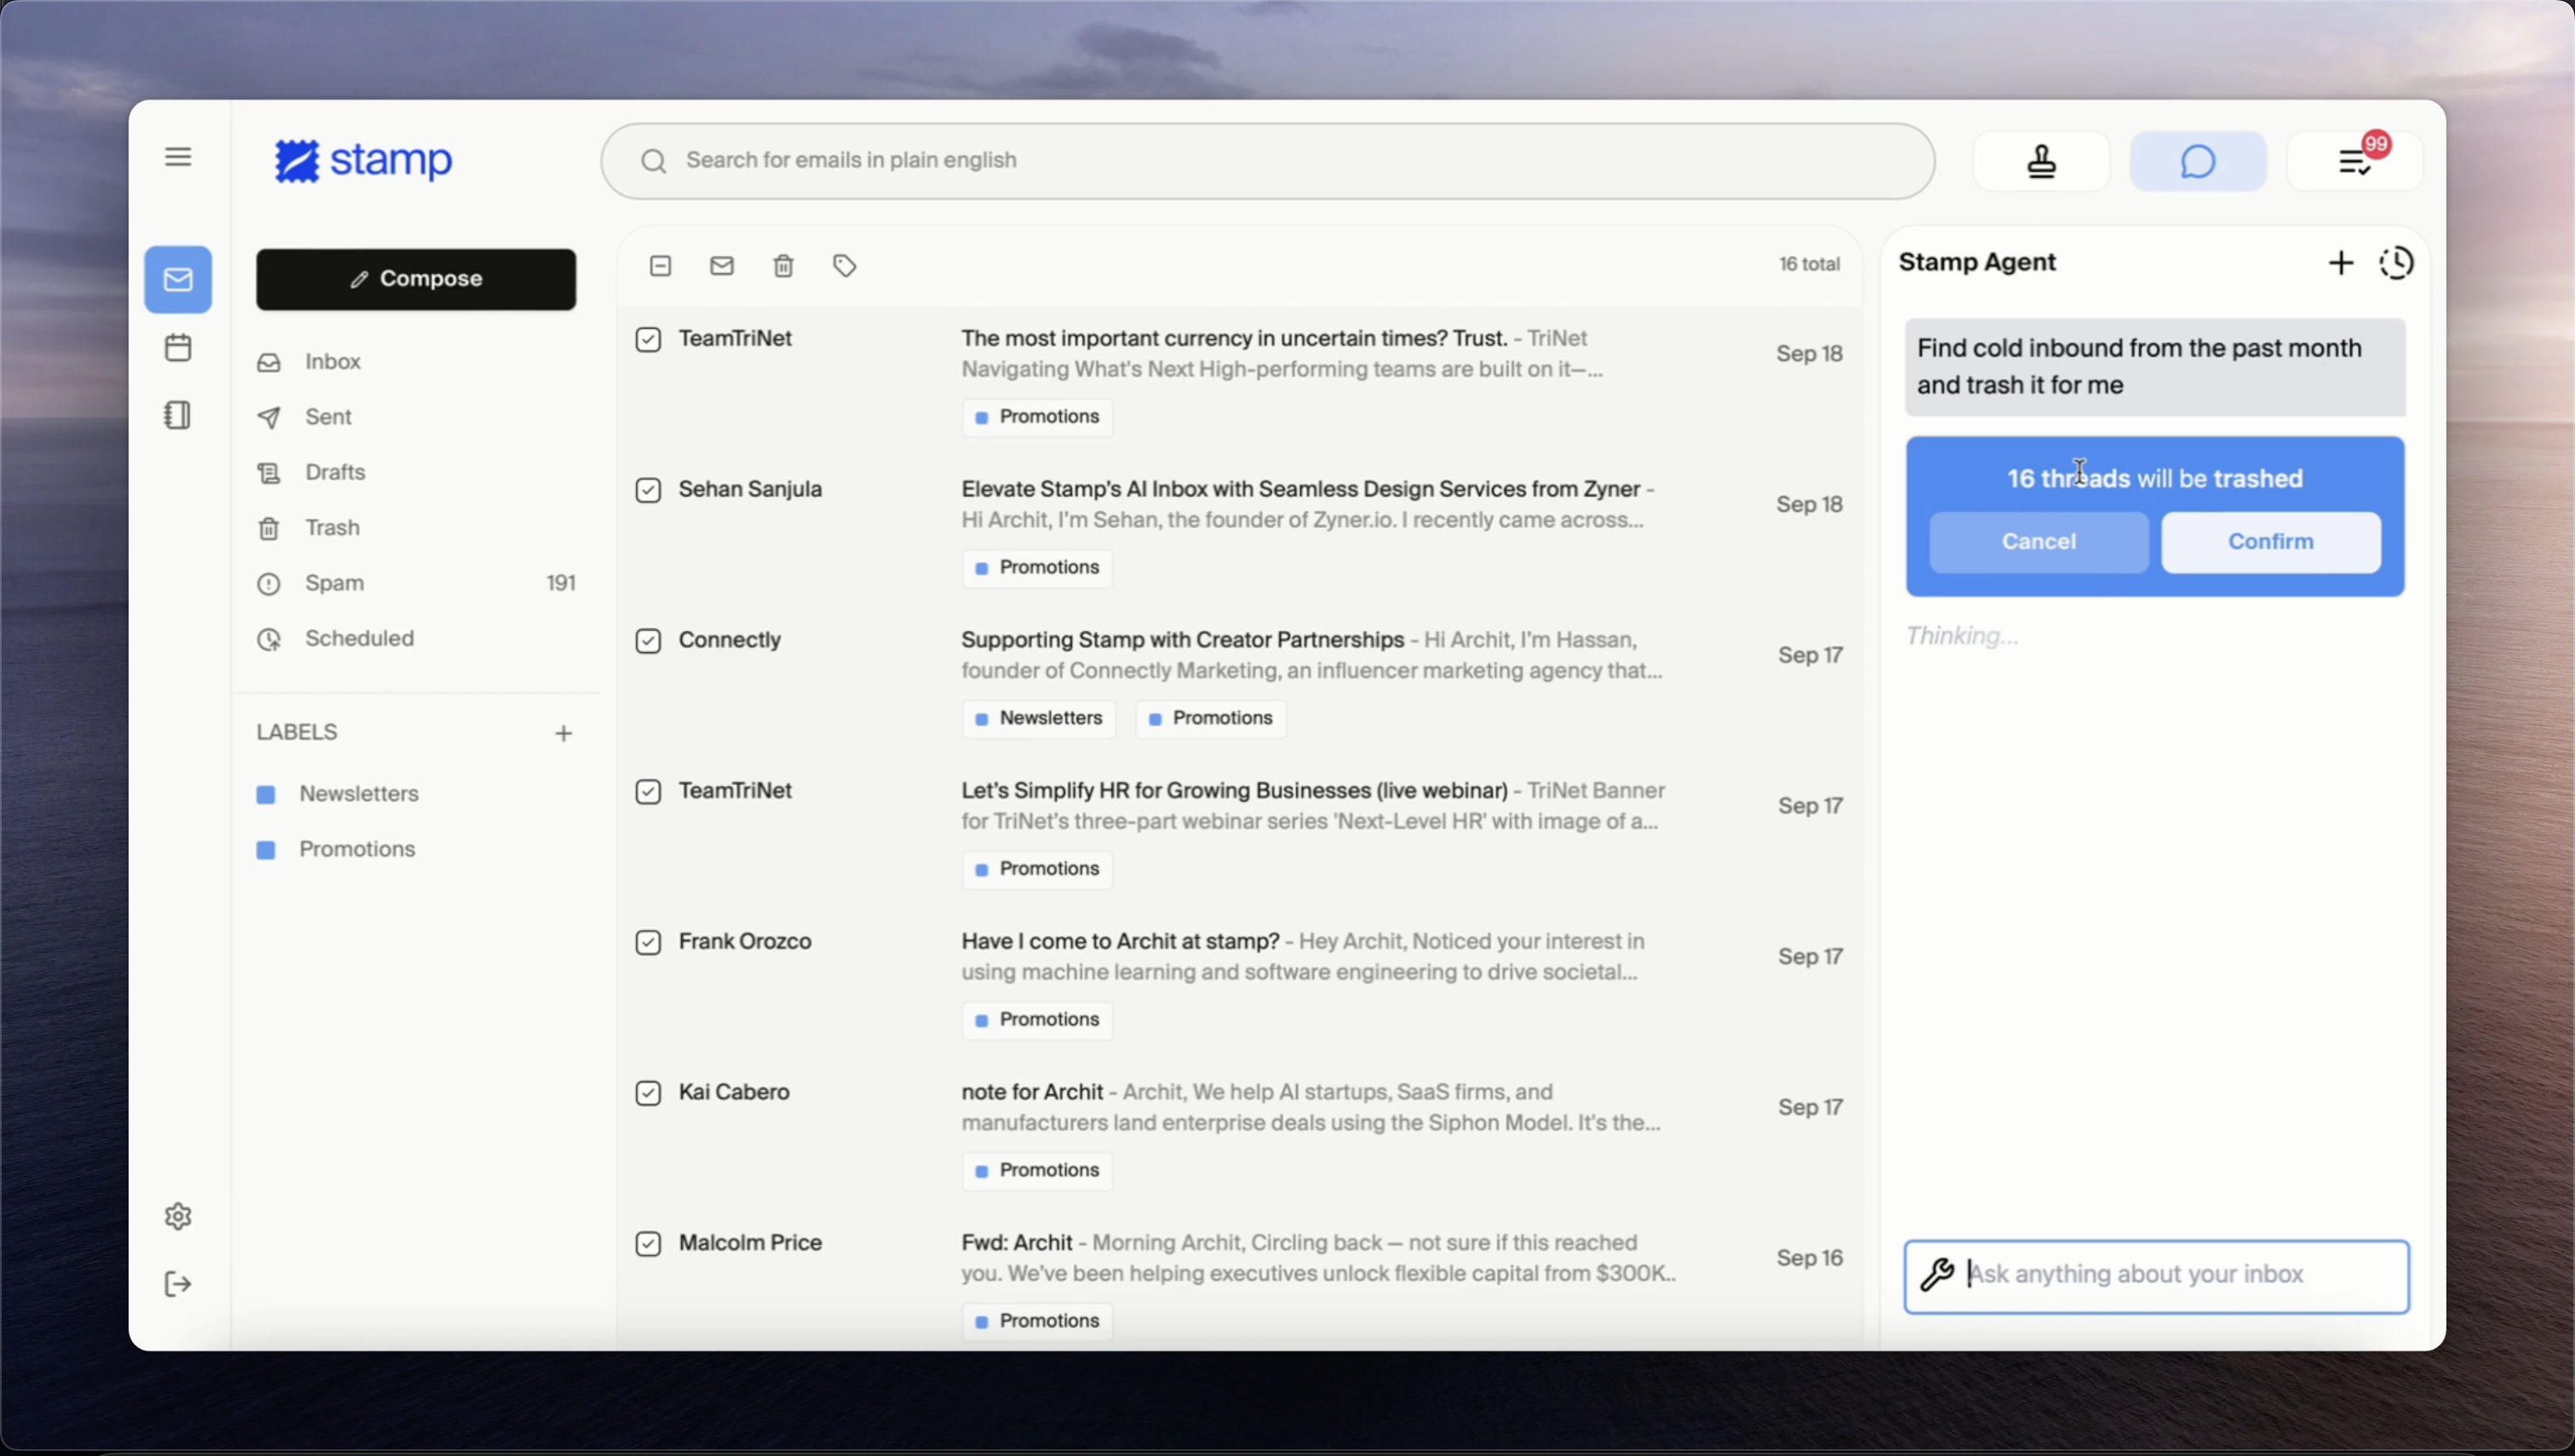Open the calendar icon in left rail
2575x1456 pixels.
(x=178, y=348)
